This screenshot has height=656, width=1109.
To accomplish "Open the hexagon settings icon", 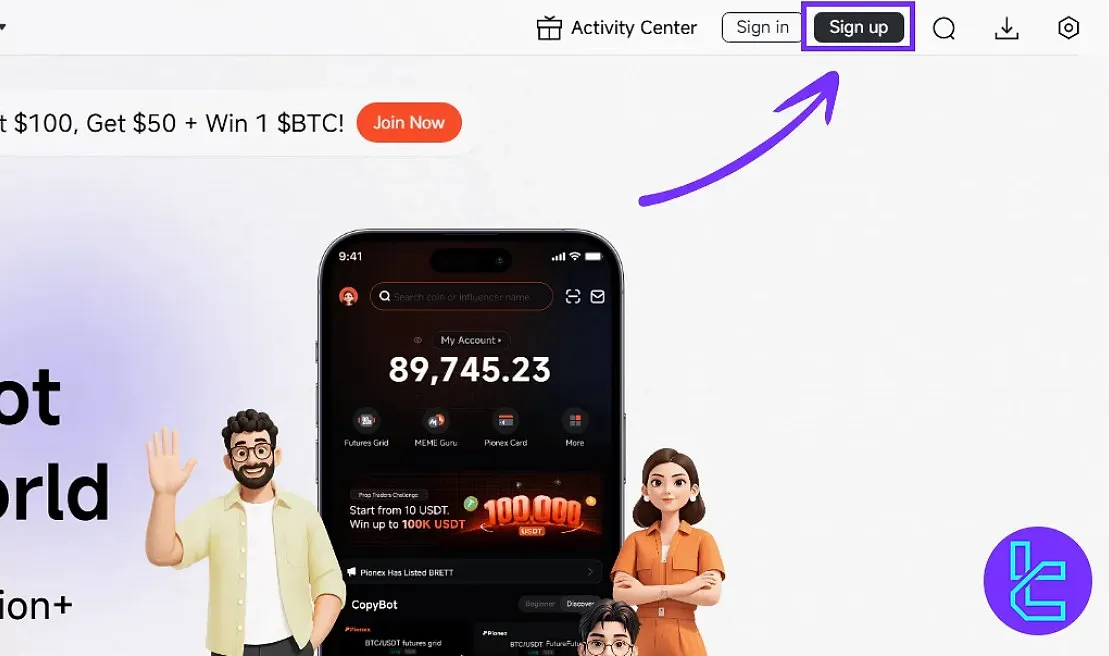I will coord(1068,28).
